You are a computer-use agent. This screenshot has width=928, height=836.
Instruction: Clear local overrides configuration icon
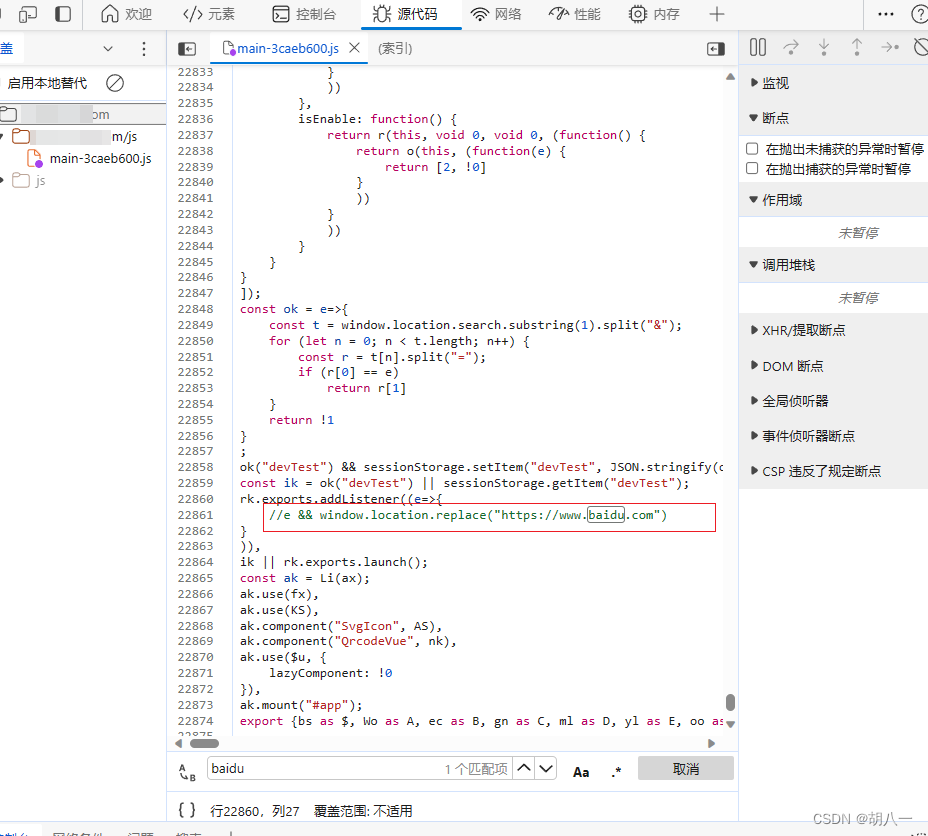coord(115,83)
